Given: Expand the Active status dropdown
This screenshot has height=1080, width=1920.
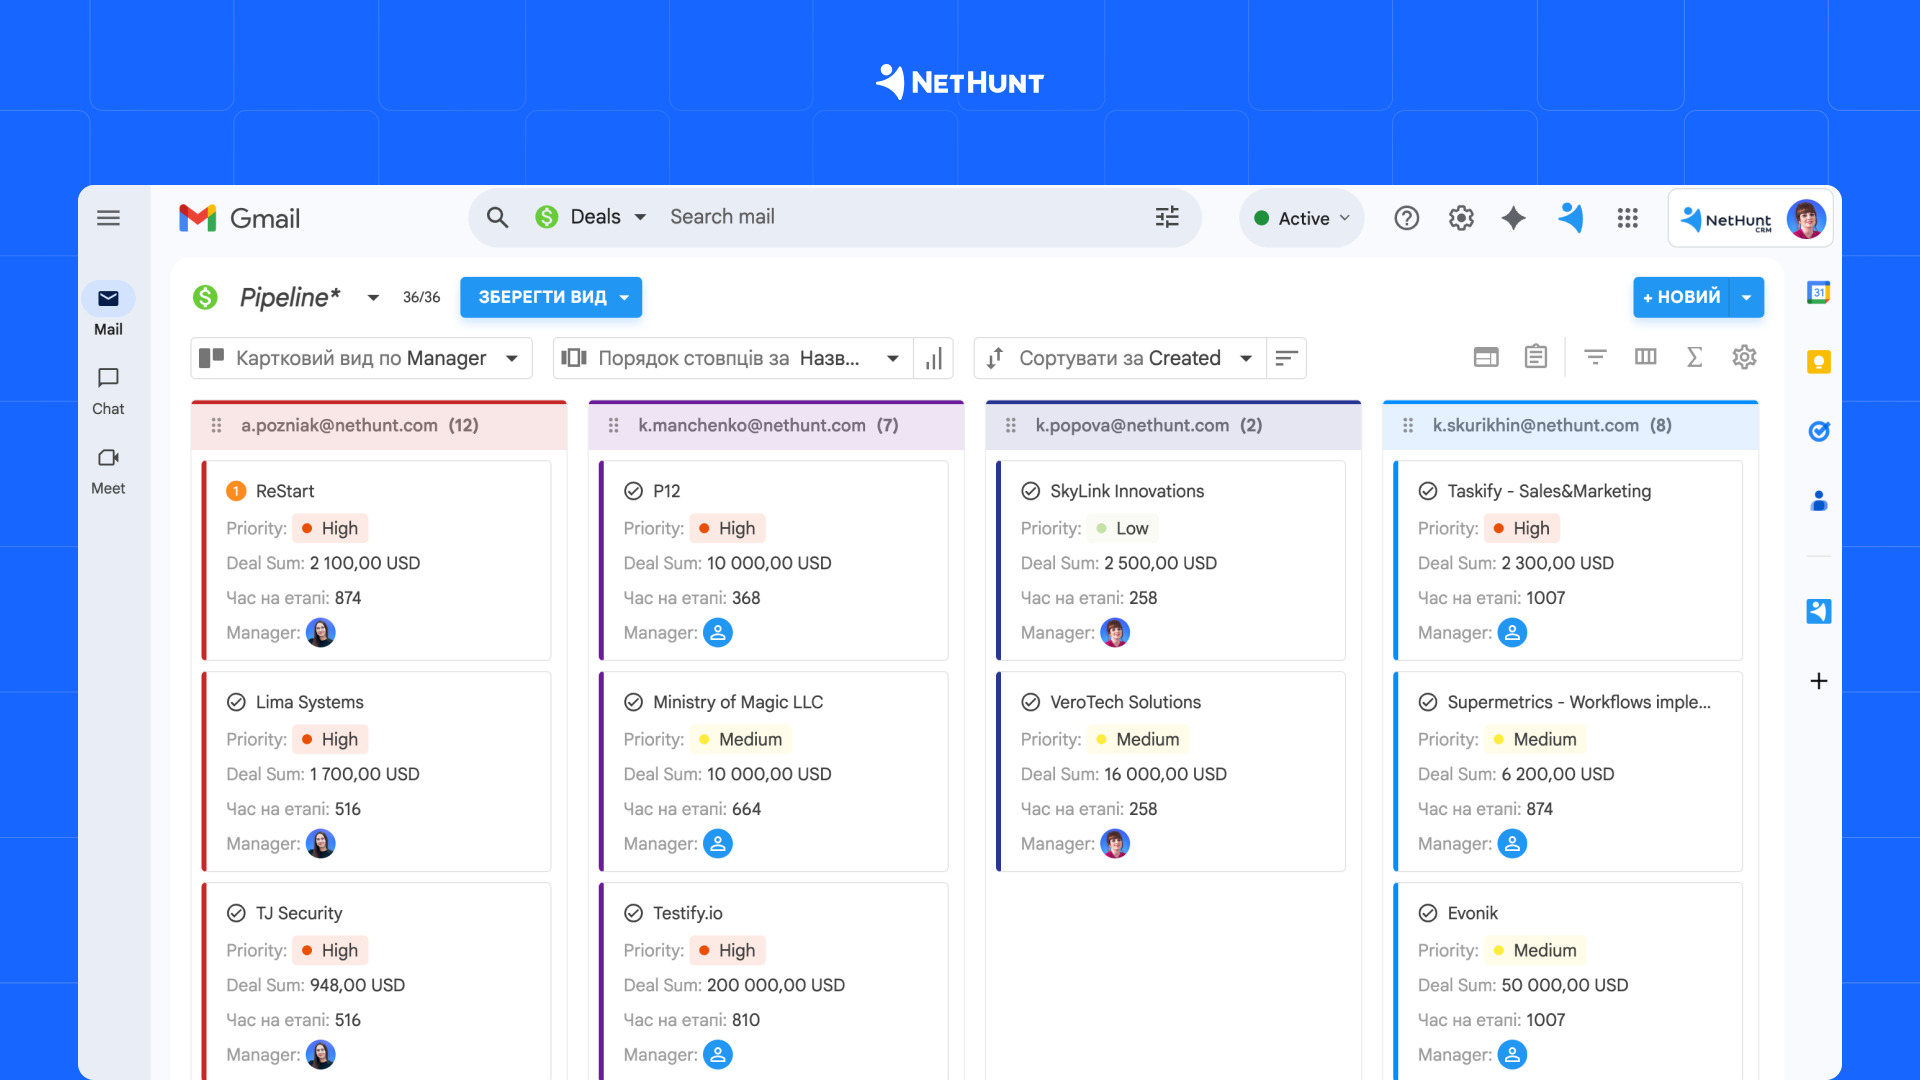Looking at the screenshot, I should (1302, 218).
